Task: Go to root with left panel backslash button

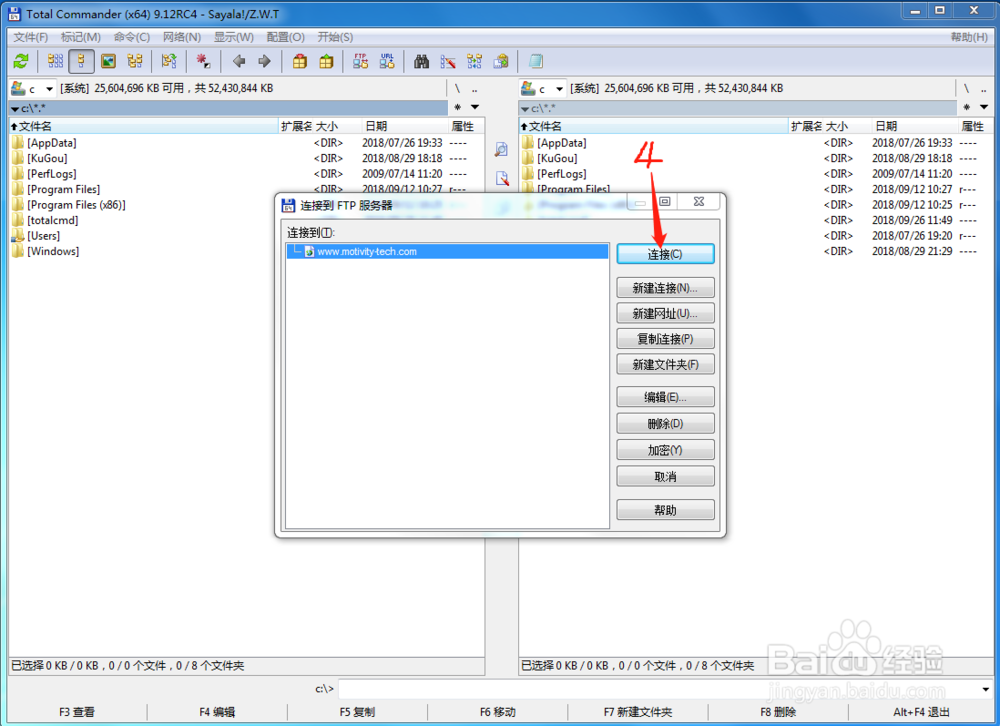Action: coord(457,89)
